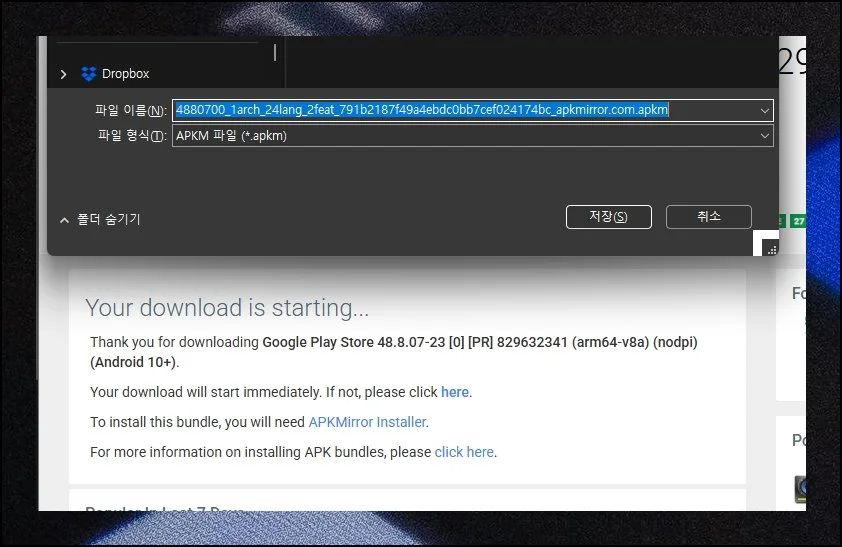Click the highlighted file name text field

pyautogui.click(x=422, y=110)
